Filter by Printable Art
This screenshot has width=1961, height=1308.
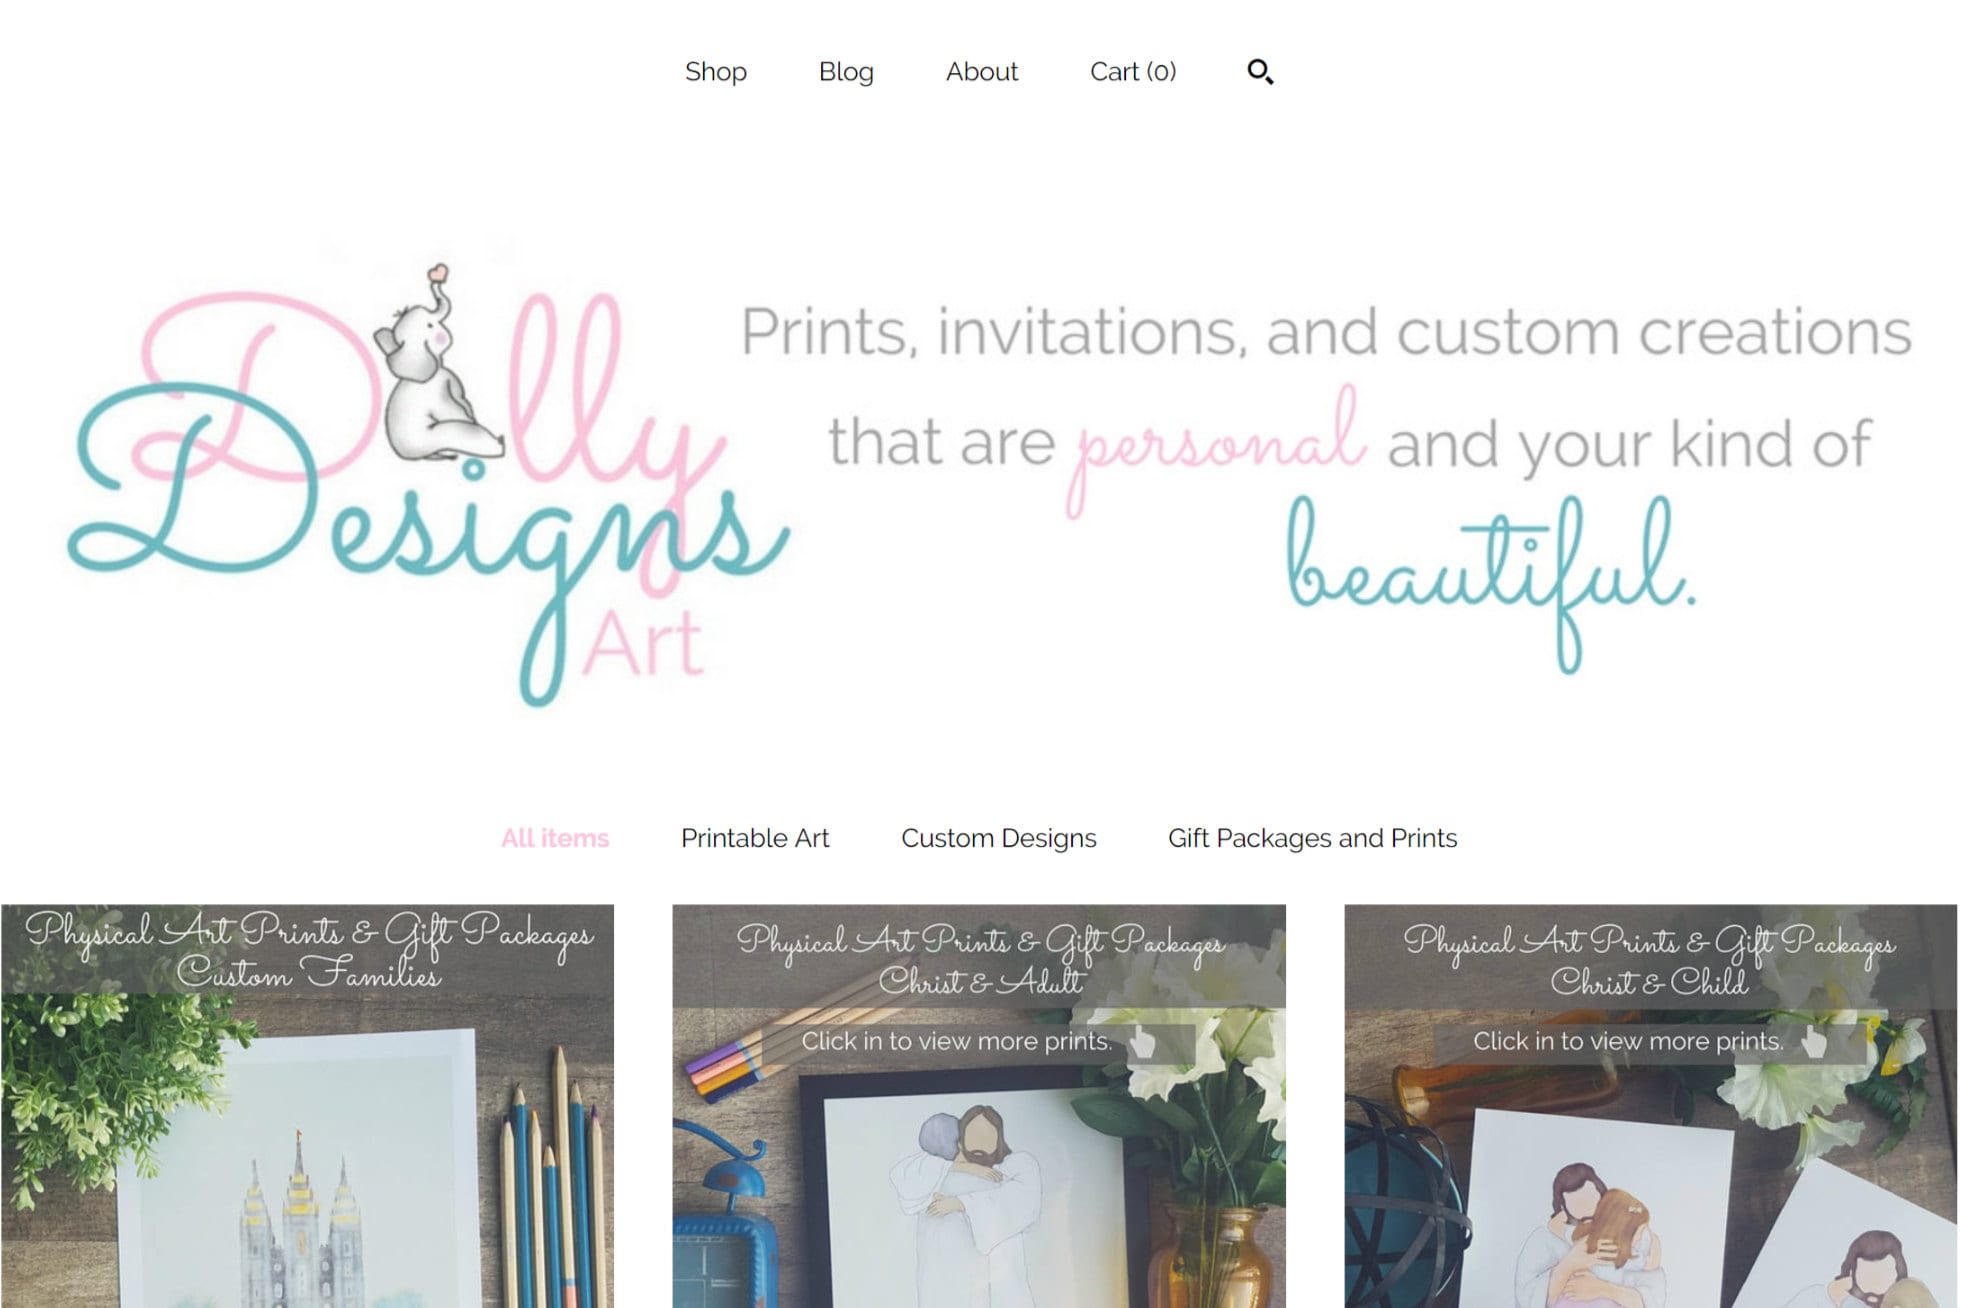tap(755, 838)
